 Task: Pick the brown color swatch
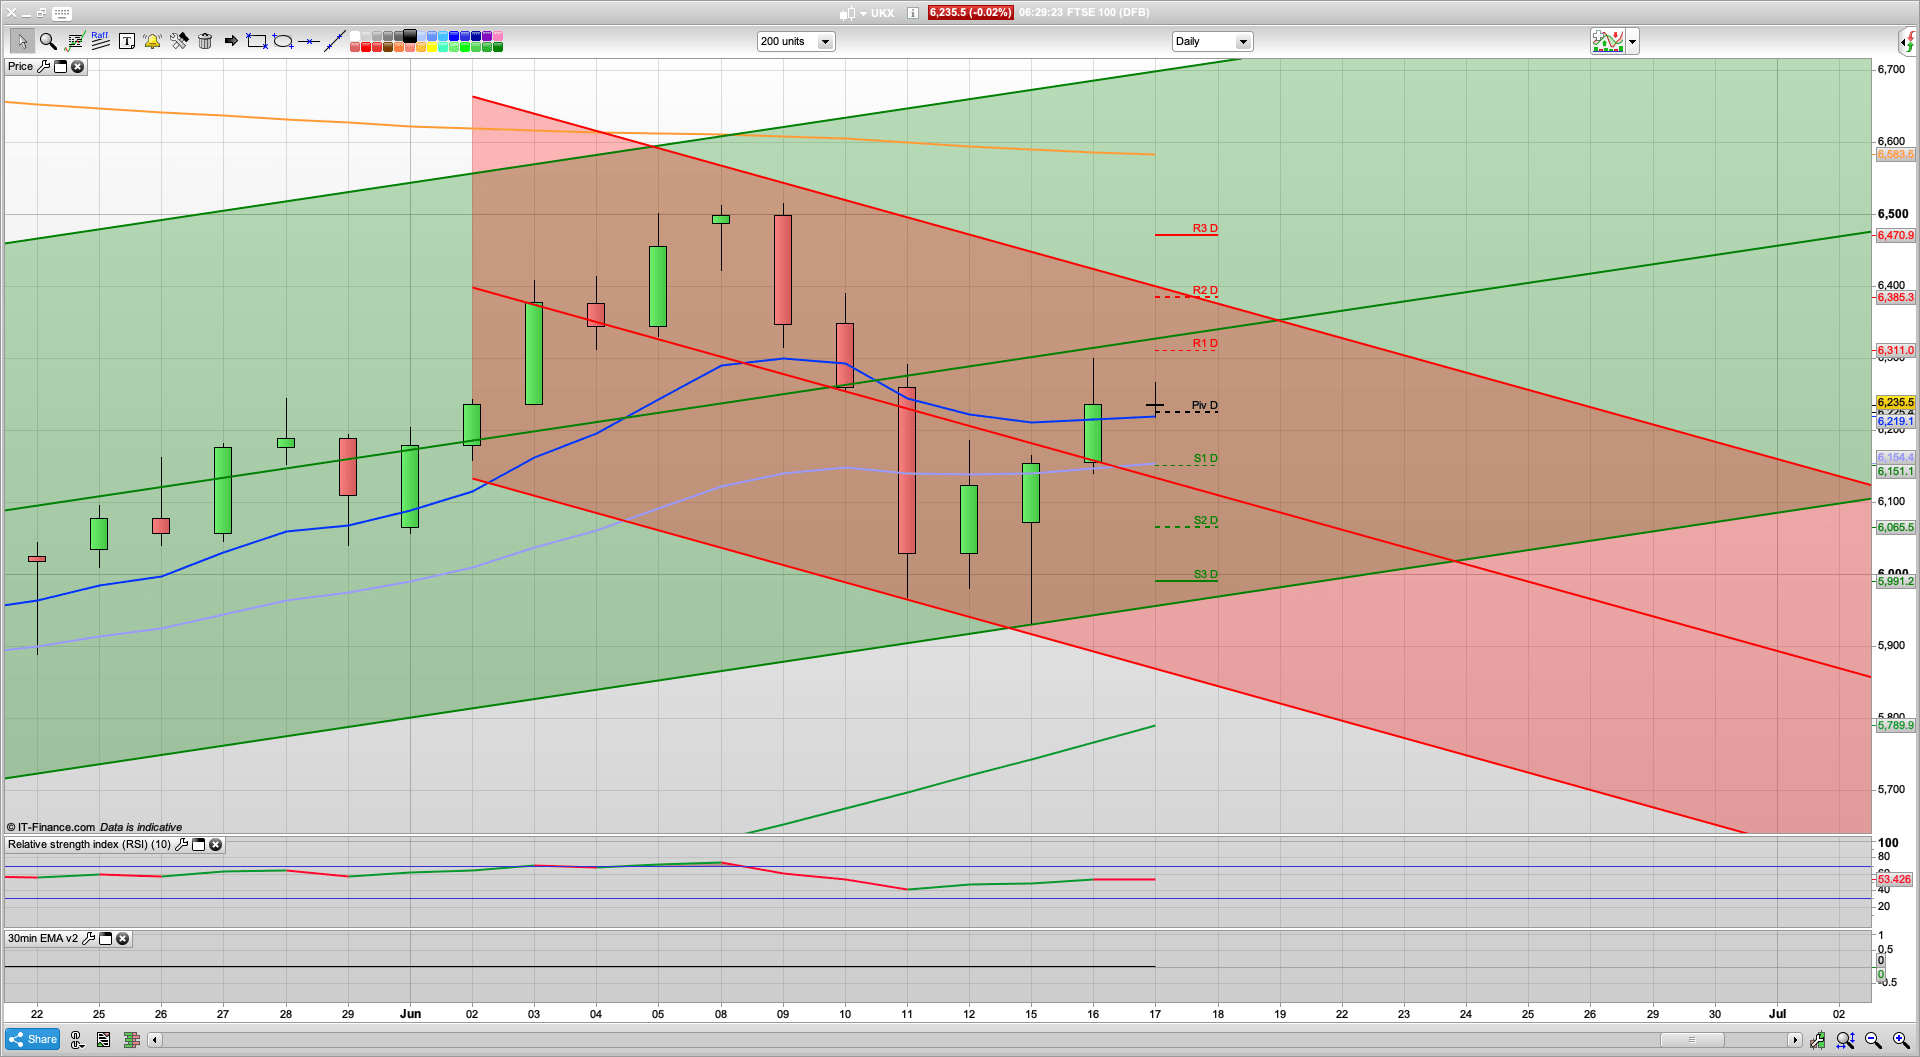(388, 47)
